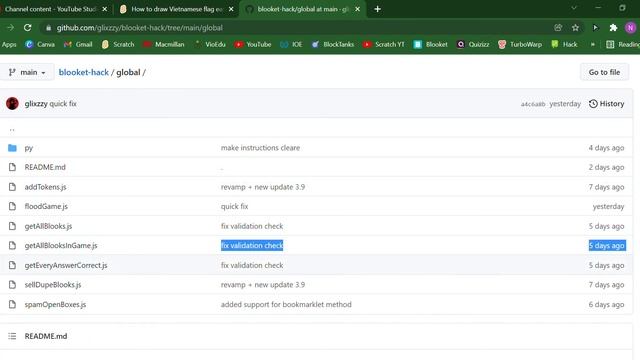
Task: Open the py folder
Action: [x=29, y=148]
